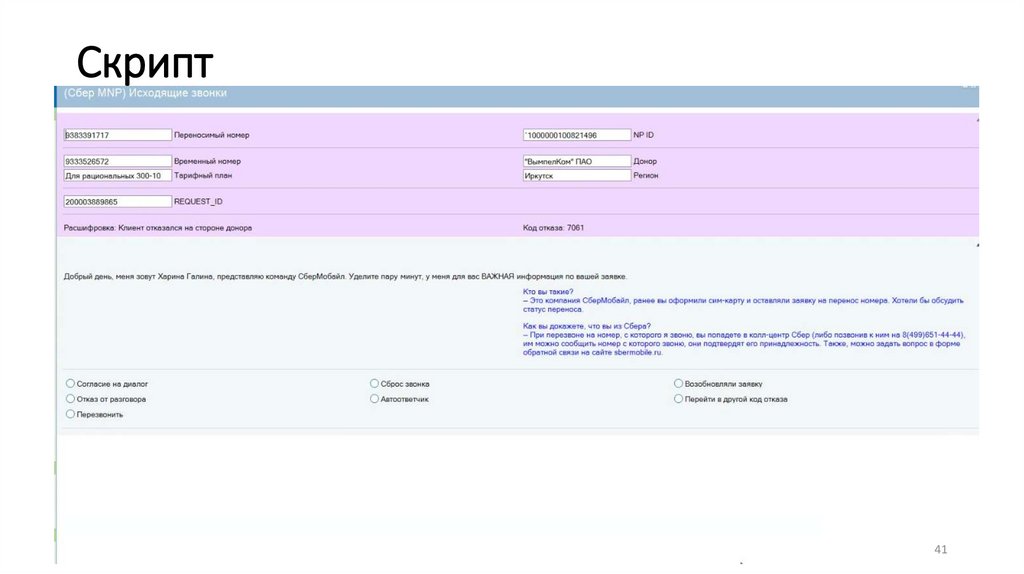The height and width of the screenshot is (574, 1024).
Task: Choose the "Возобновляли заявку" option
Action: [678, 383]
